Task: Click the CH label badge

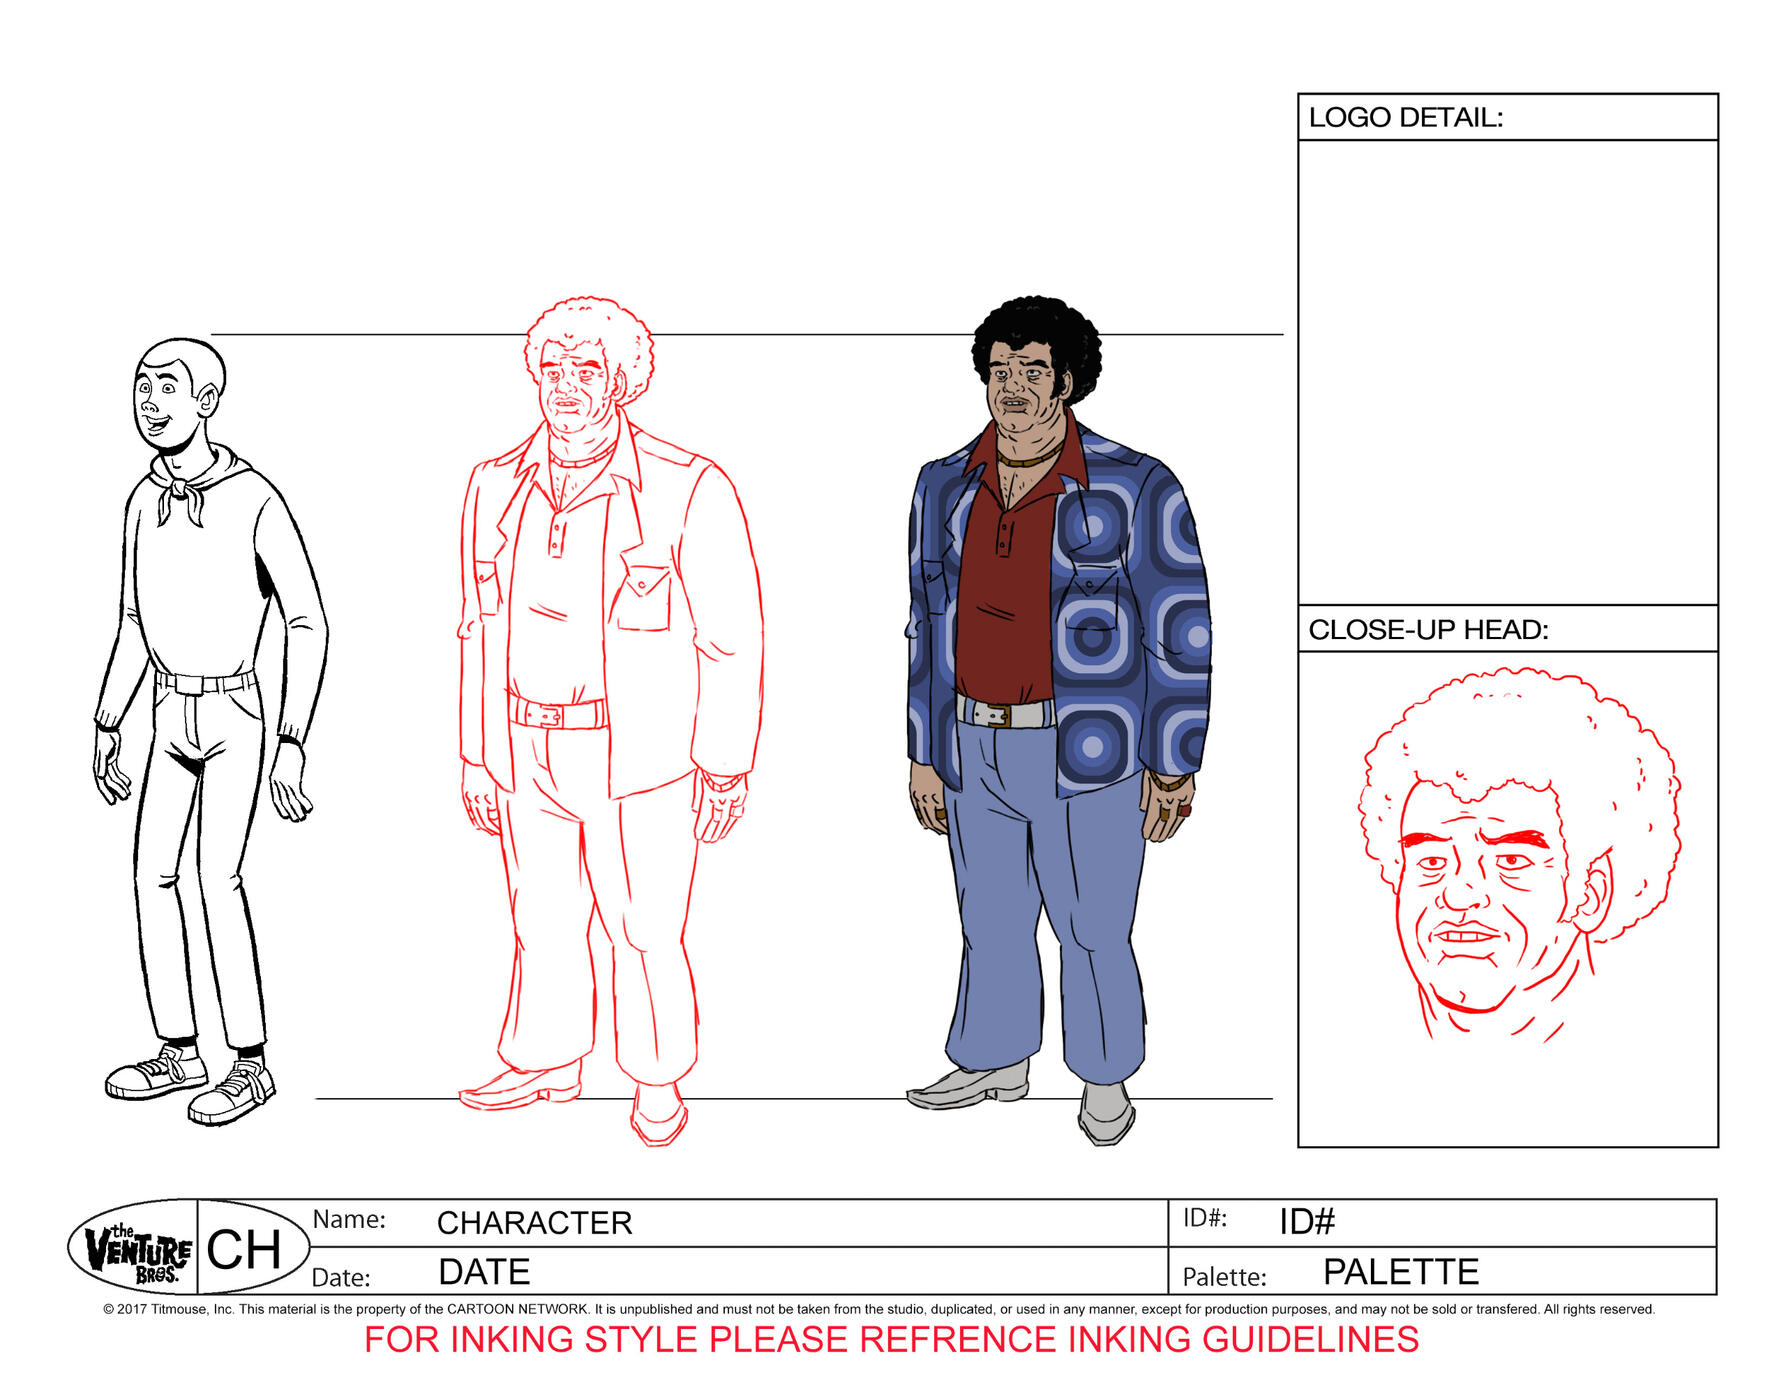Action: tap(244, 1250)
